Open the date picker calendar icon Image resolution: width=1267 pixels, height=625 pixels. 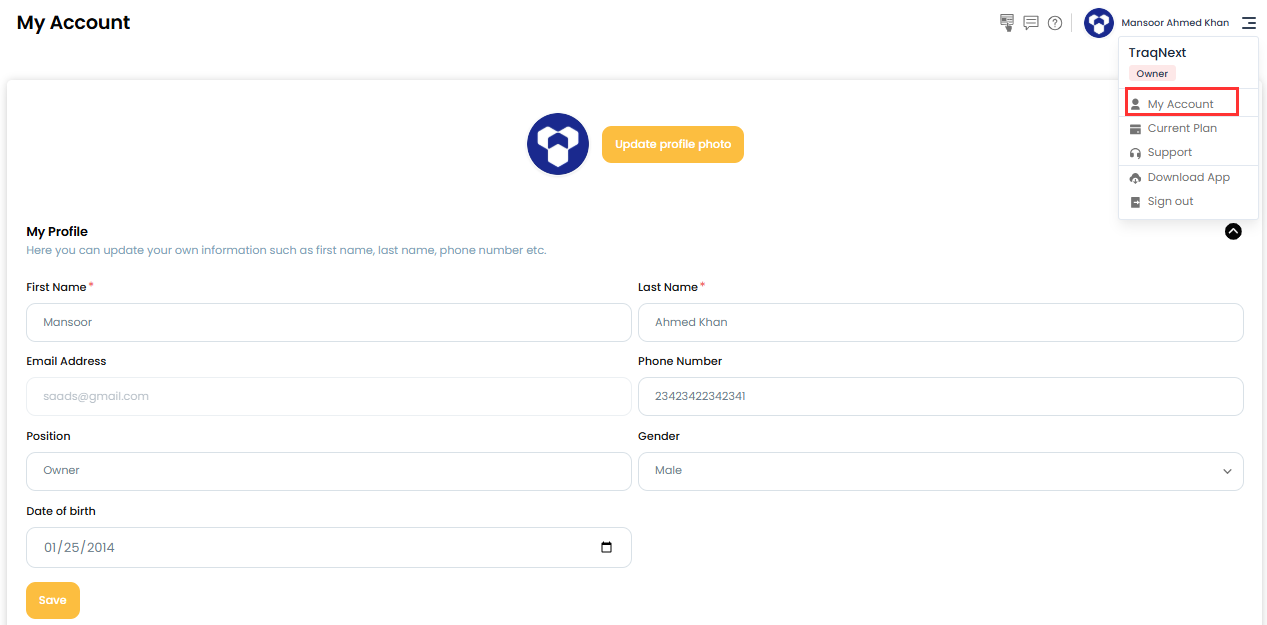606,547
